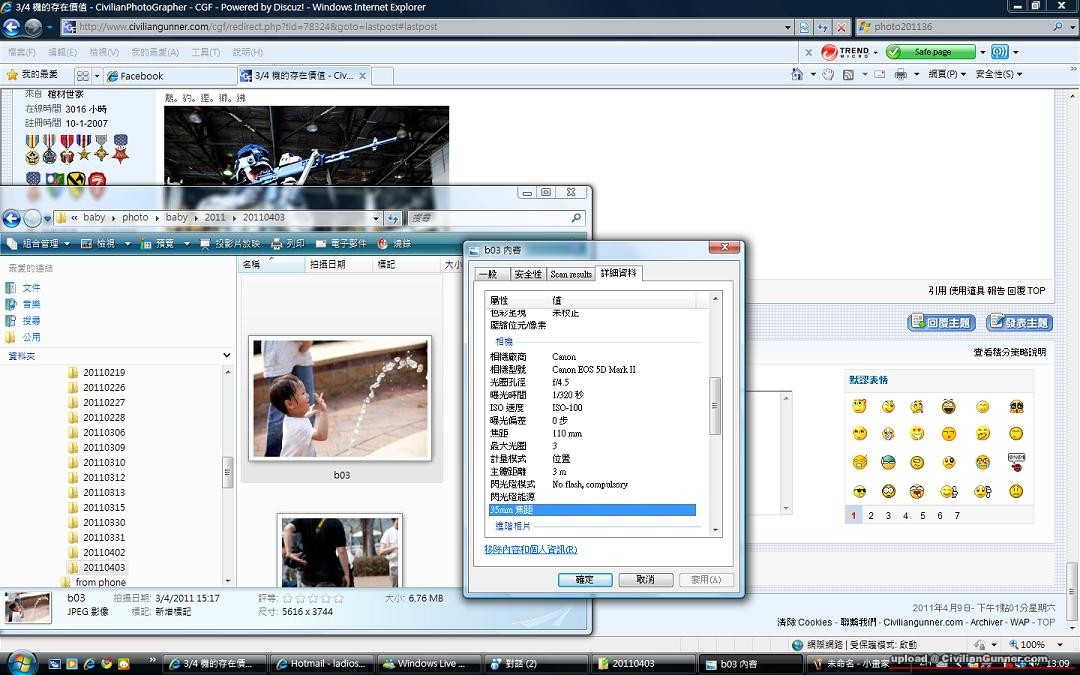Click the slideshow toolbar icon in Explorer

pos(206,244)
